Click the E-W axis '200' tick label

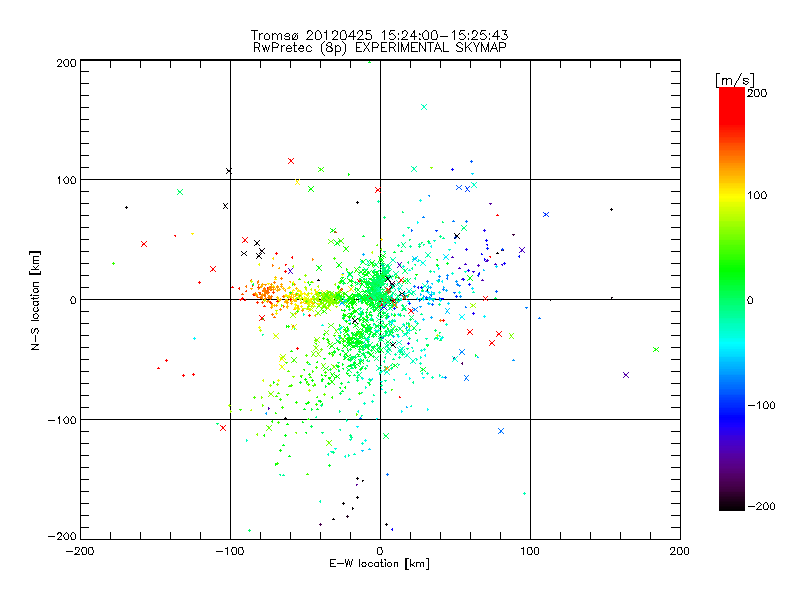coord(680,551)
